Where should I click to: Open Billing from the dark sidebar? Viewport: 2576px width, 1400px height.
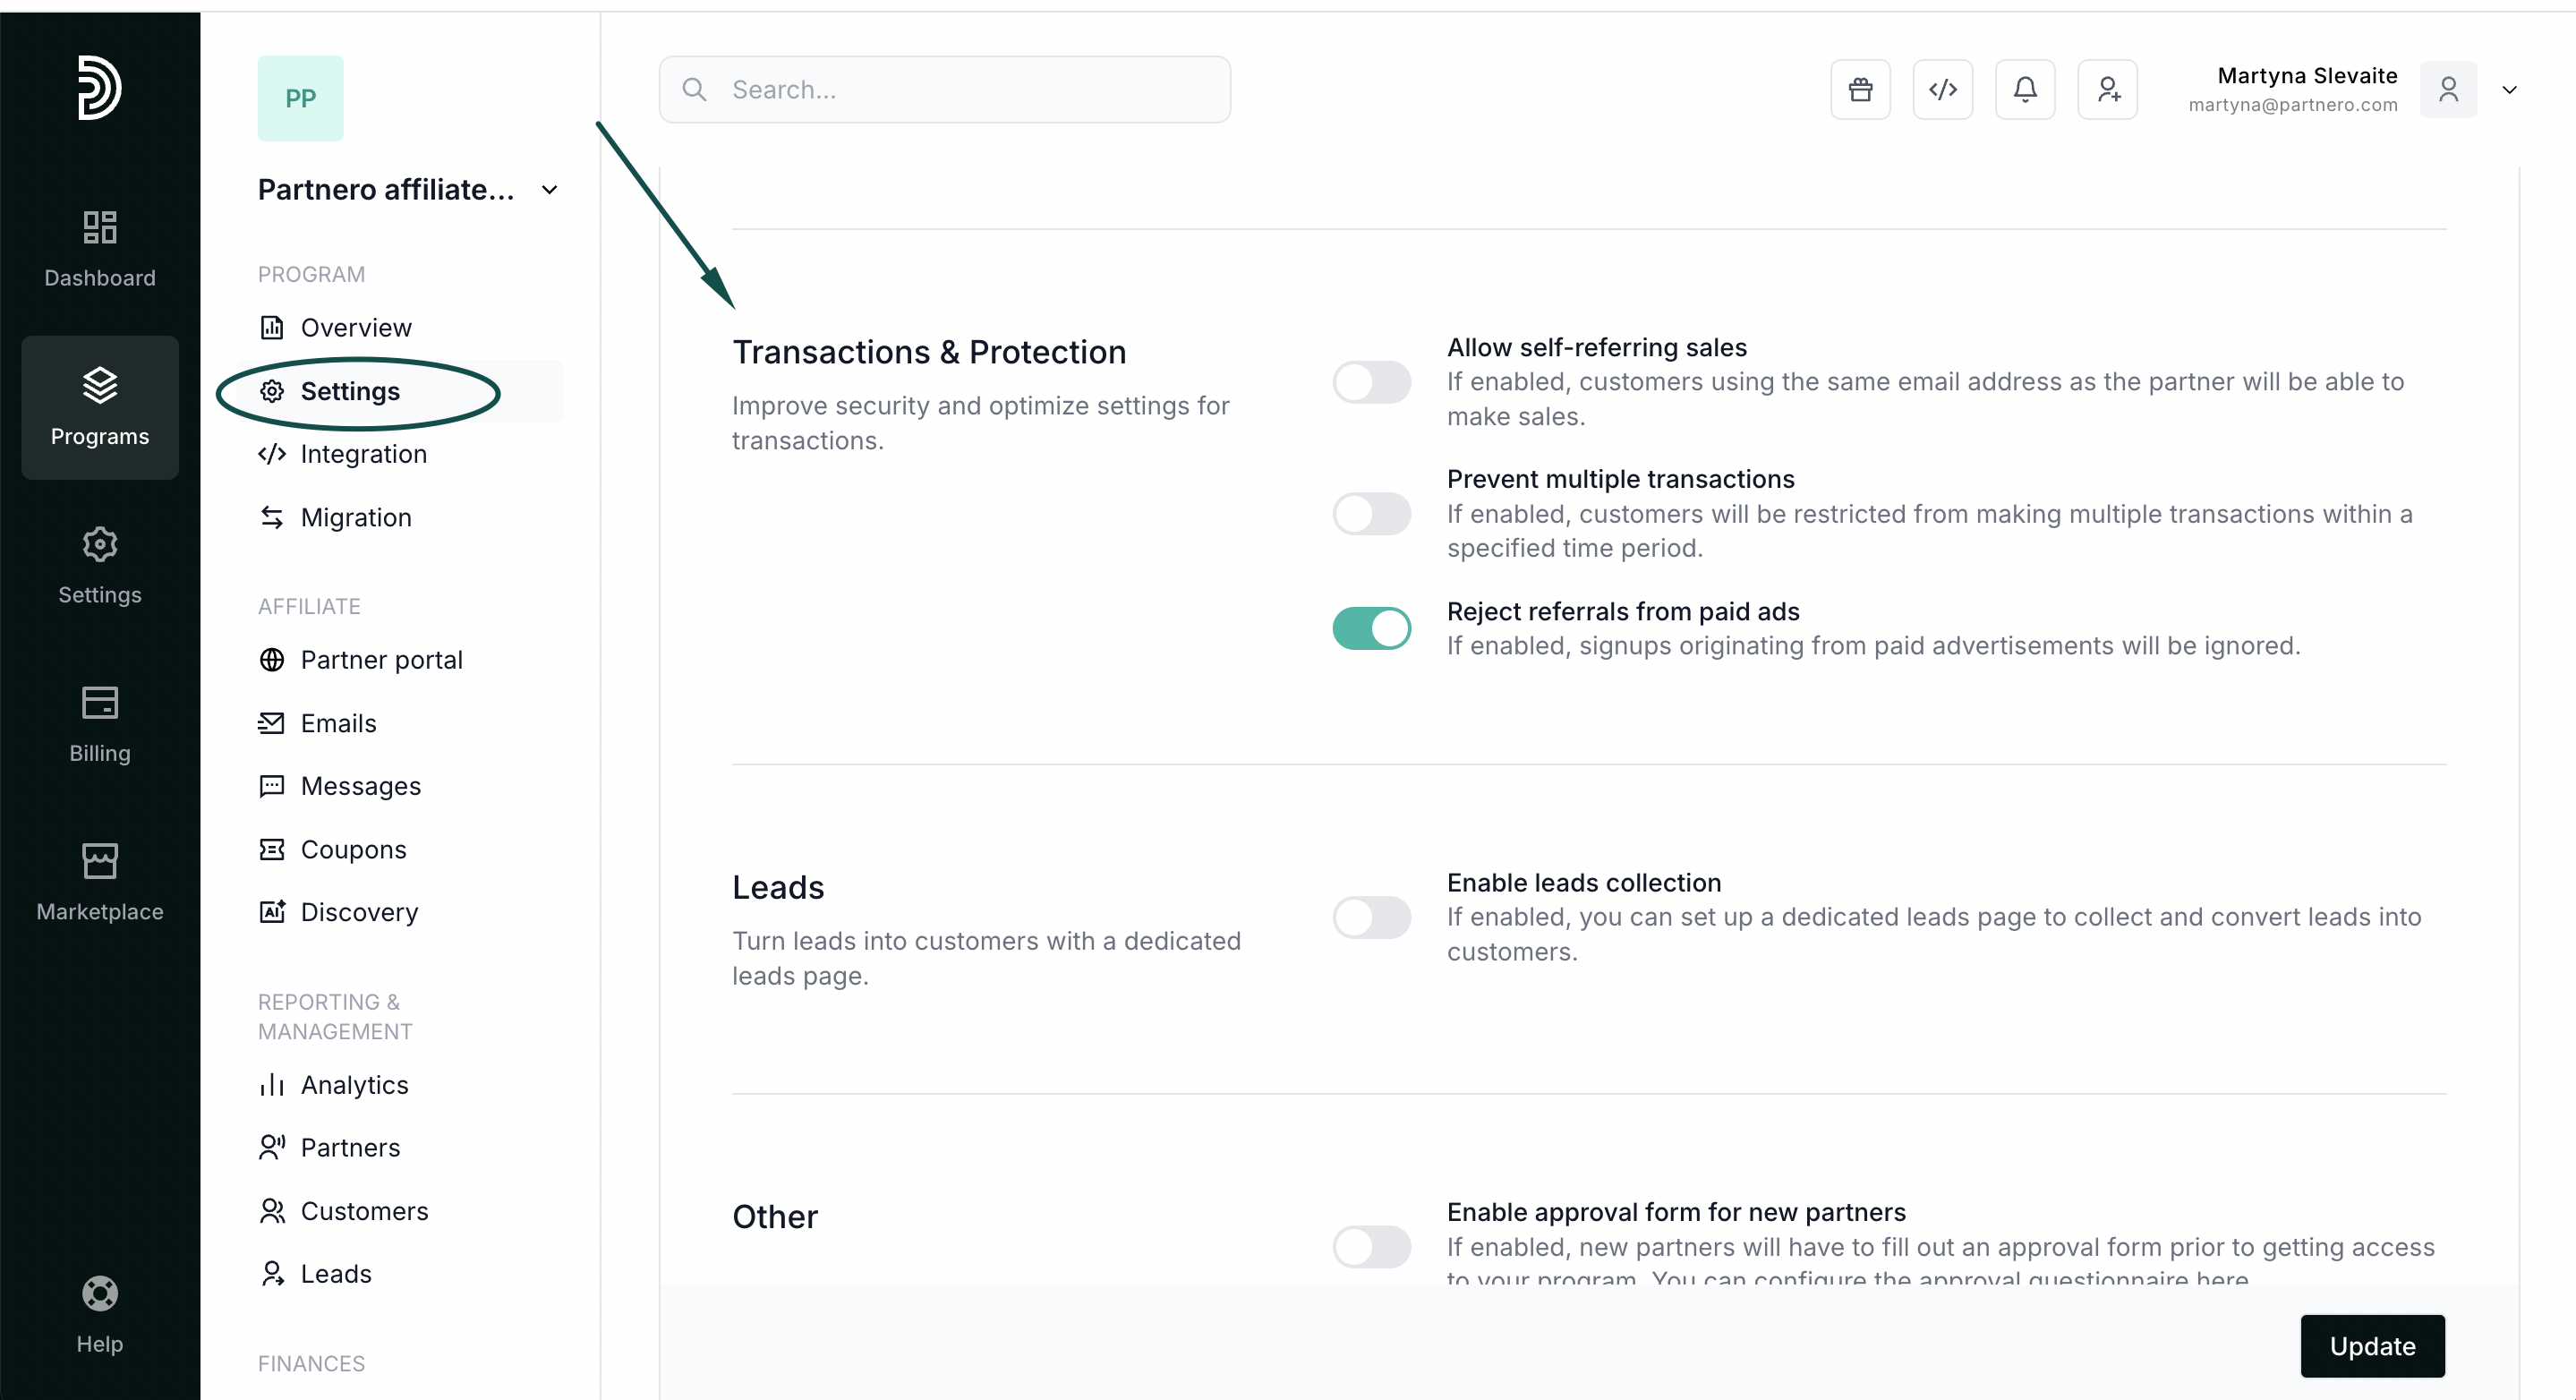(100, 724)
